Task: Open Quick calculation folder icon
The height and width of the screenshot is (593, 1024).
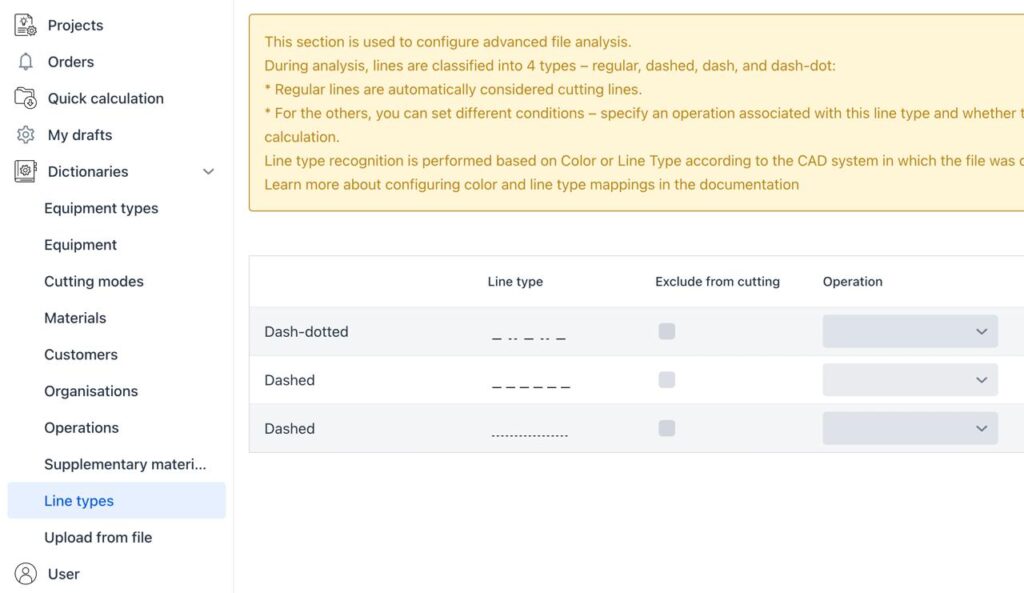Action: click(26, 98)
